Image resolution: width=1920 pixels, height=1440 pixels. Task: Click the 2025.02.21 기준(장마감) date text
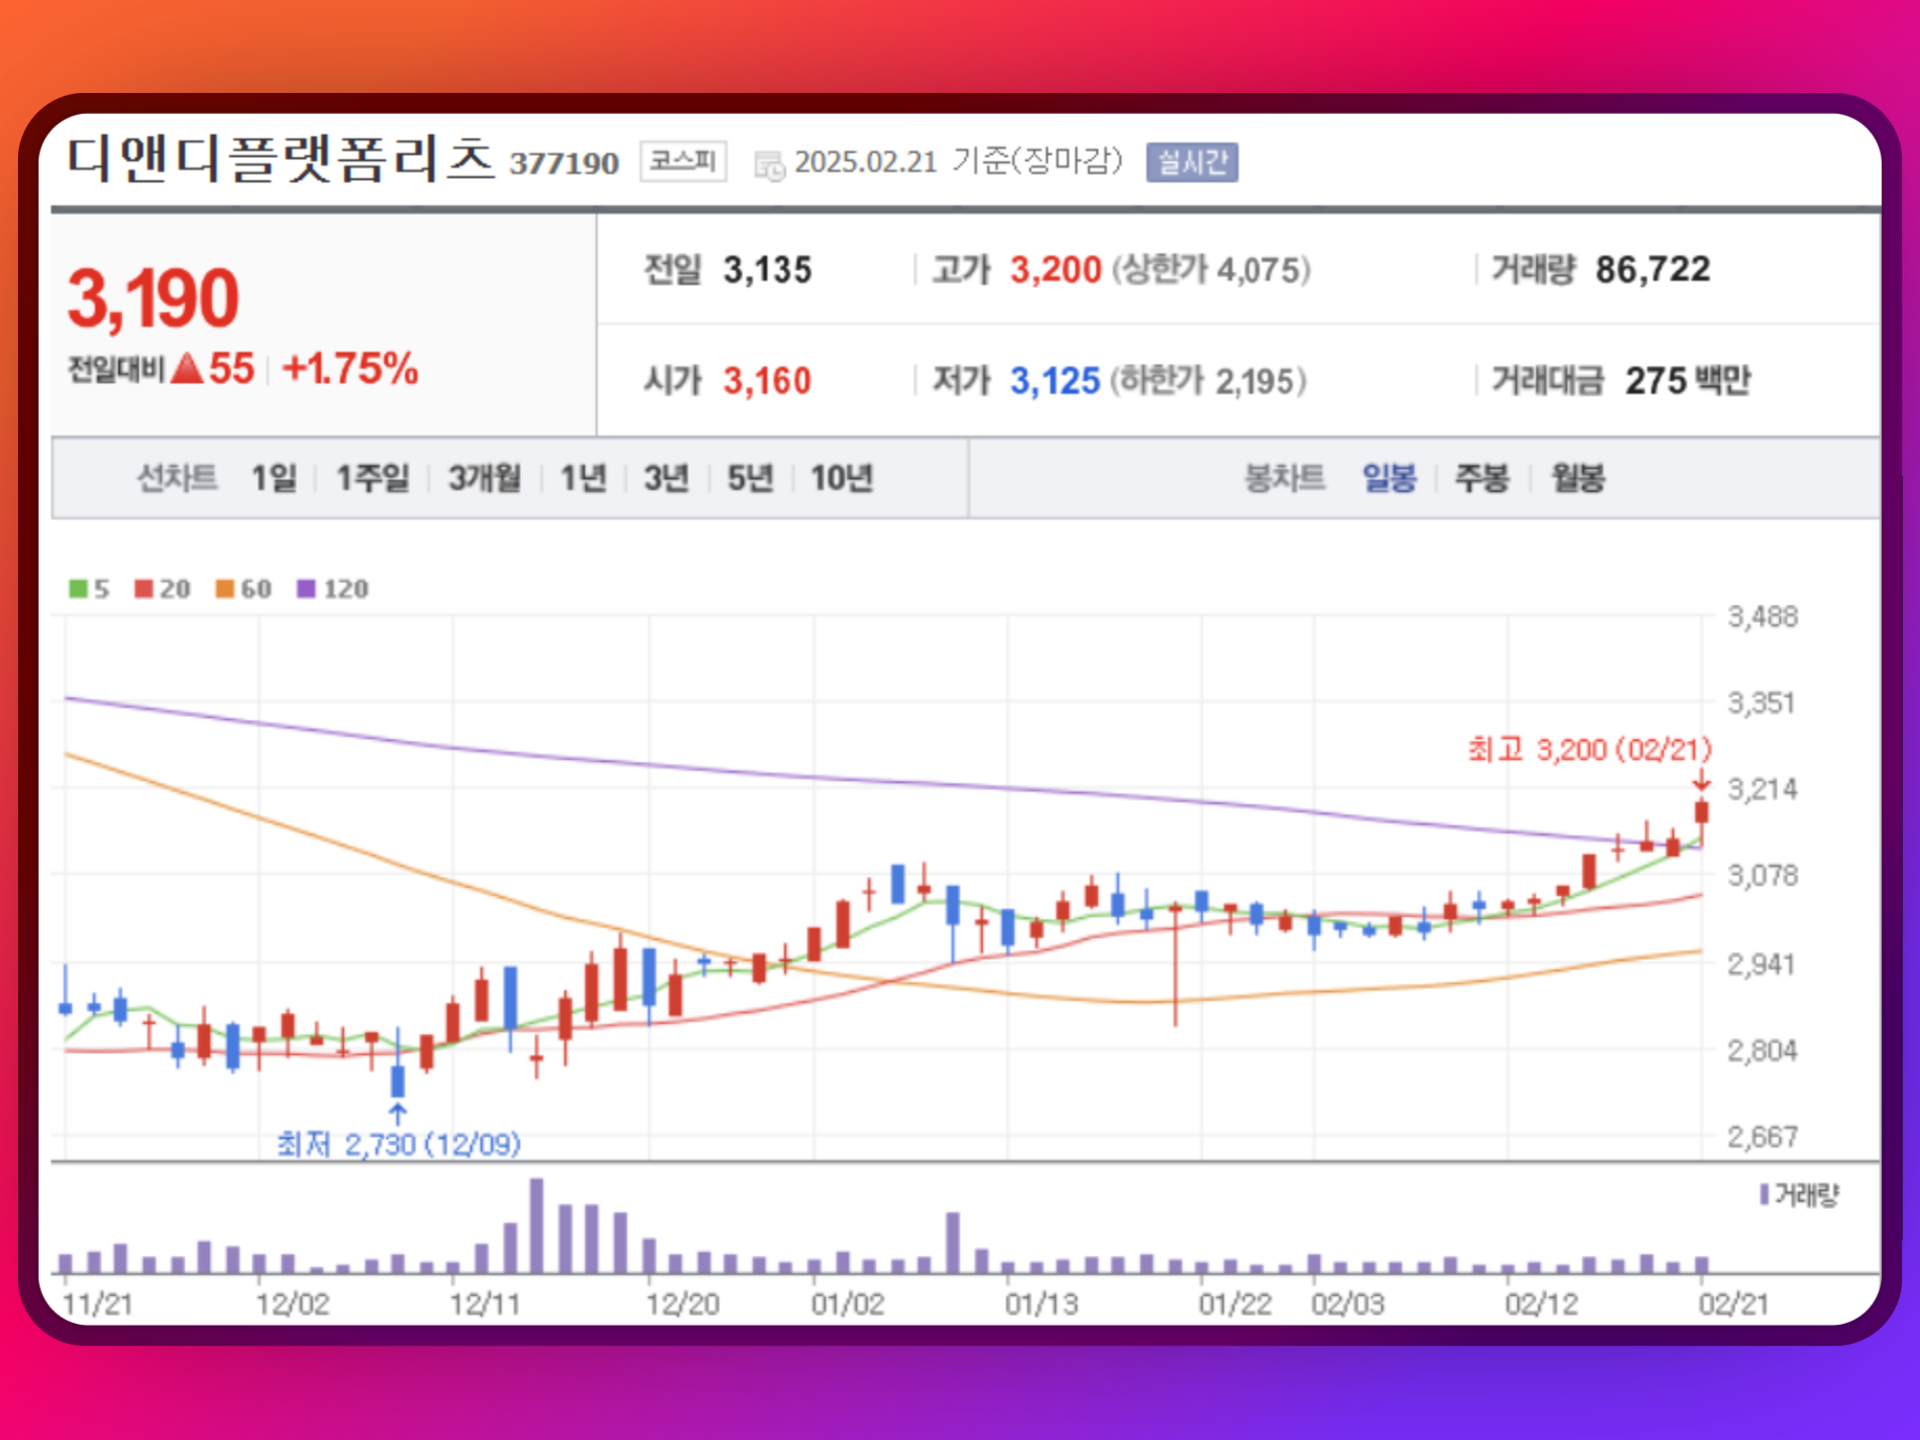point(958,162)
